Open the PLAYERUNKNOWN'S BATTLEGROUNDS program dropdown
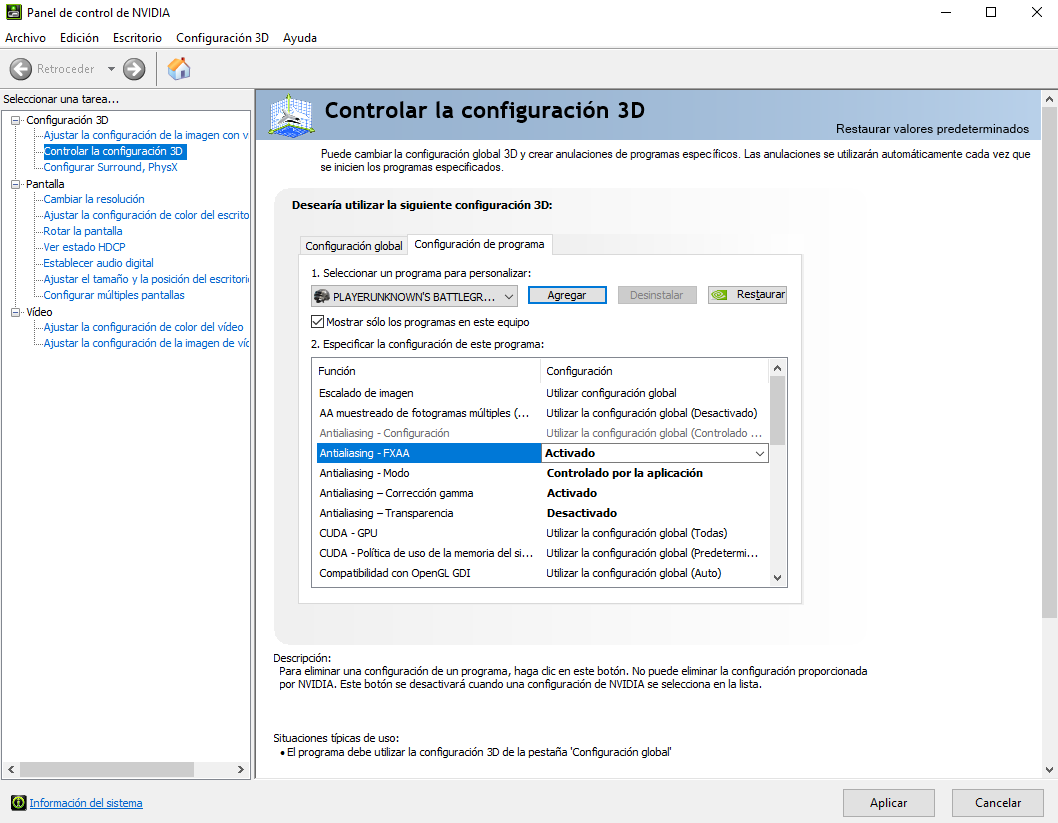 click(414, 296)
